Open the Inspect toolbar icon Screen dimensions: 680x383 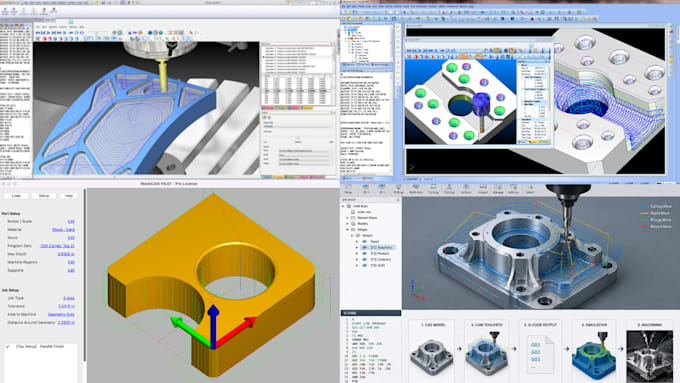[x=483, y=189]
